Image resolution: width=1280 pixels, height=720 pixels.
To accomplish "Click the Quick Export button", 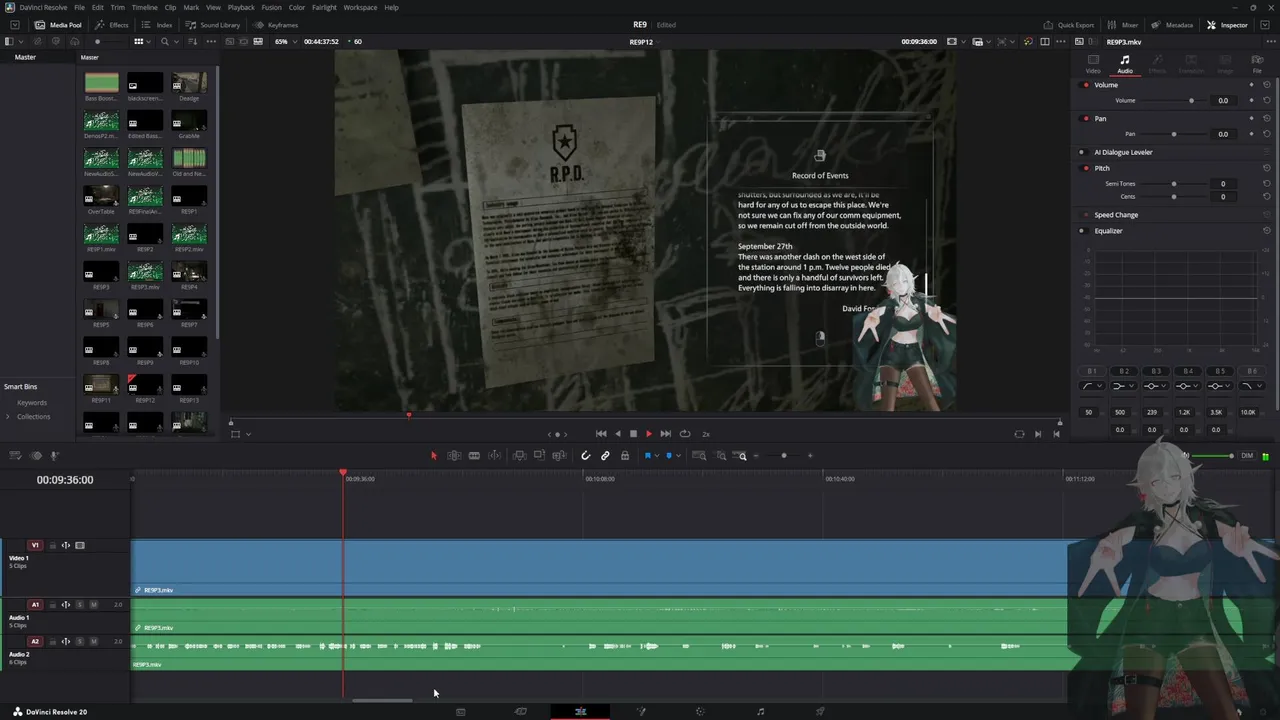I will click(x=1069, y=25).
